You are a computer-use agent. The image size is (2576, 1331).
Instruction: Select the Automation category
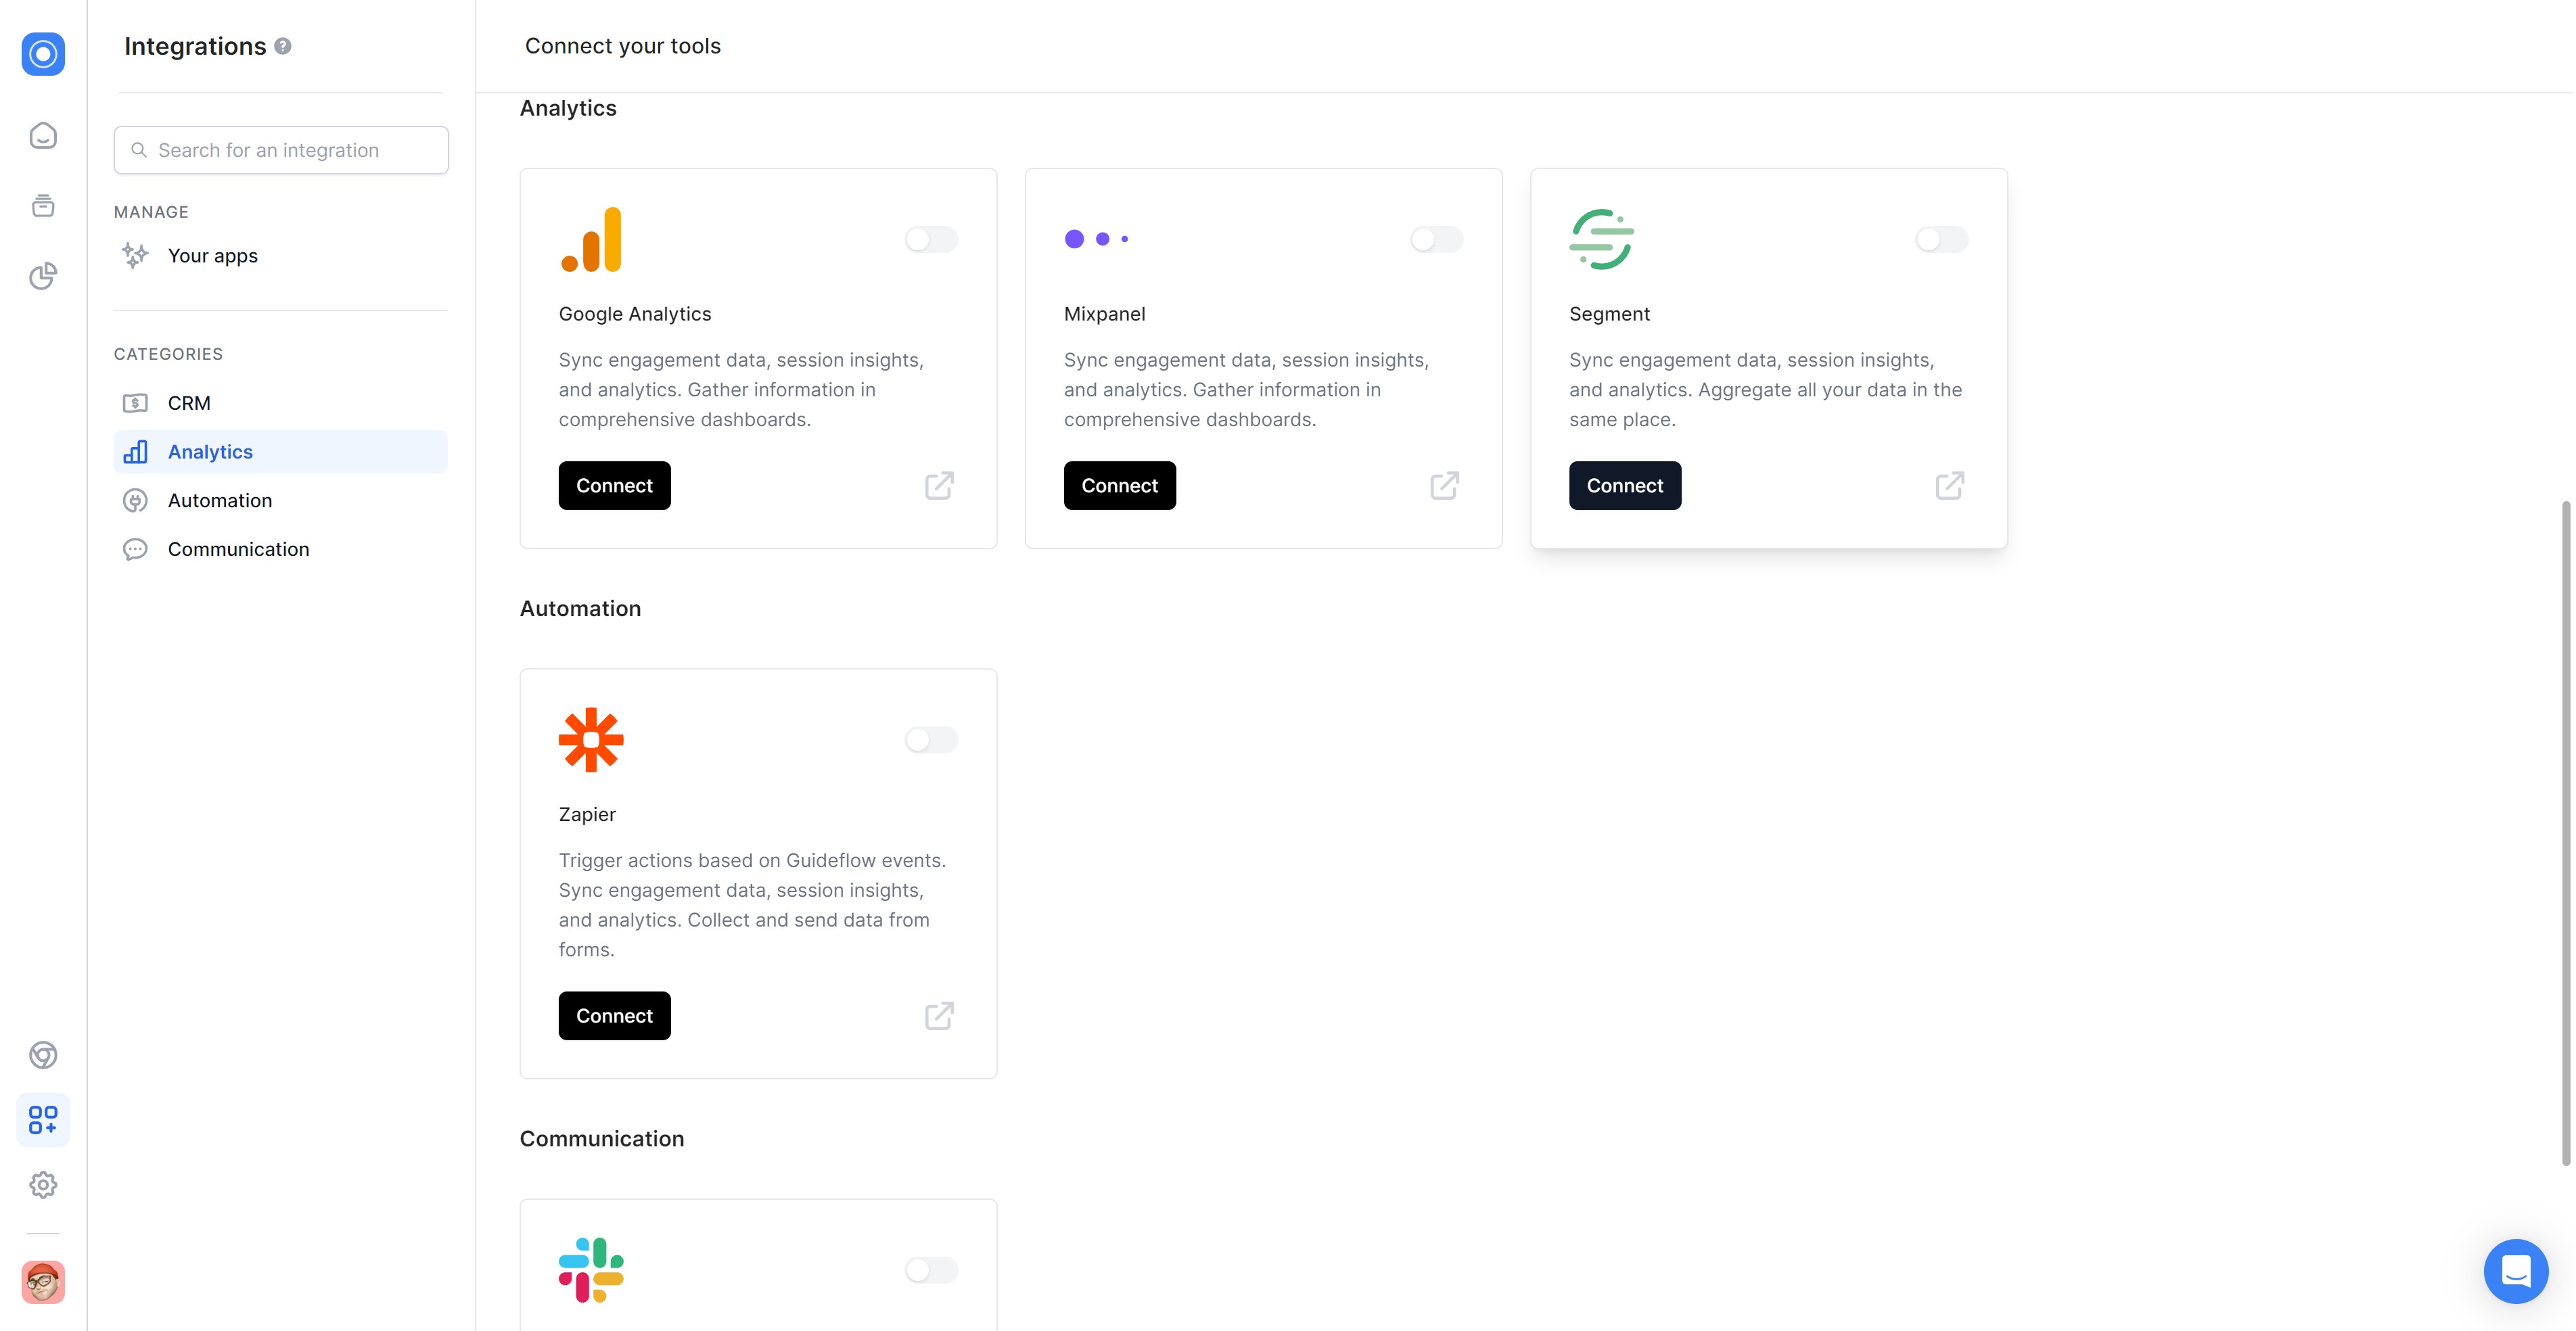pyautogui.click(x=220, y=501)
